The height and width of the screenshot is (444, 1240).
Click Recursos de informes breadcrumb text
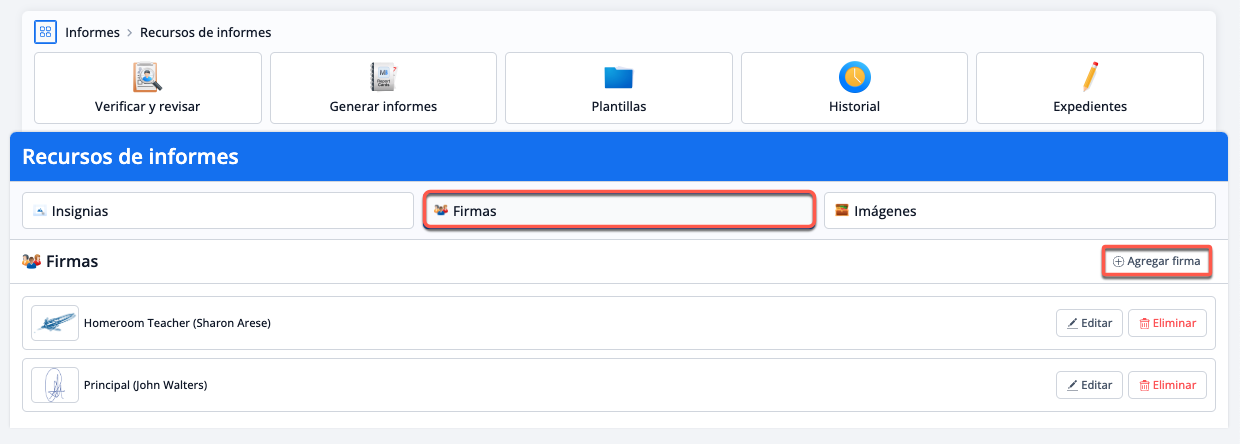[205, 32]
